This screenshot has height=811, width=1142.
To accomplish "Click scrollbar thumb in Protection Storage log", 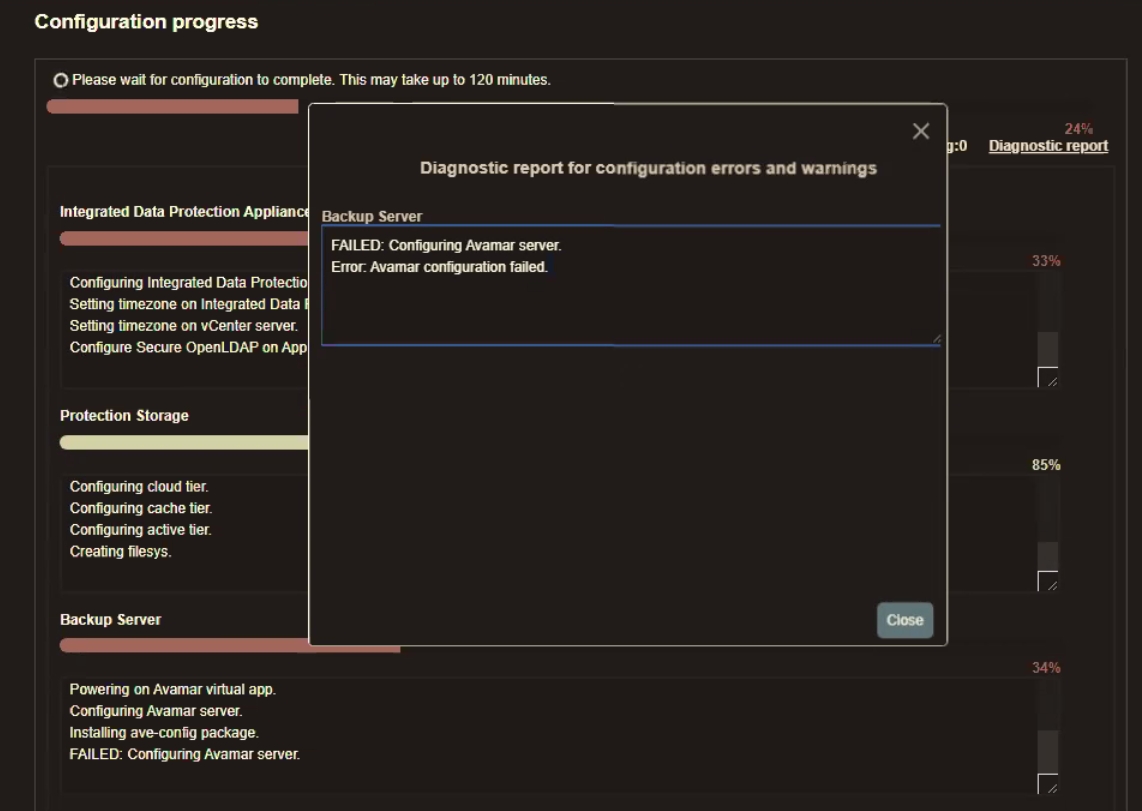I will click(1048, 556).
